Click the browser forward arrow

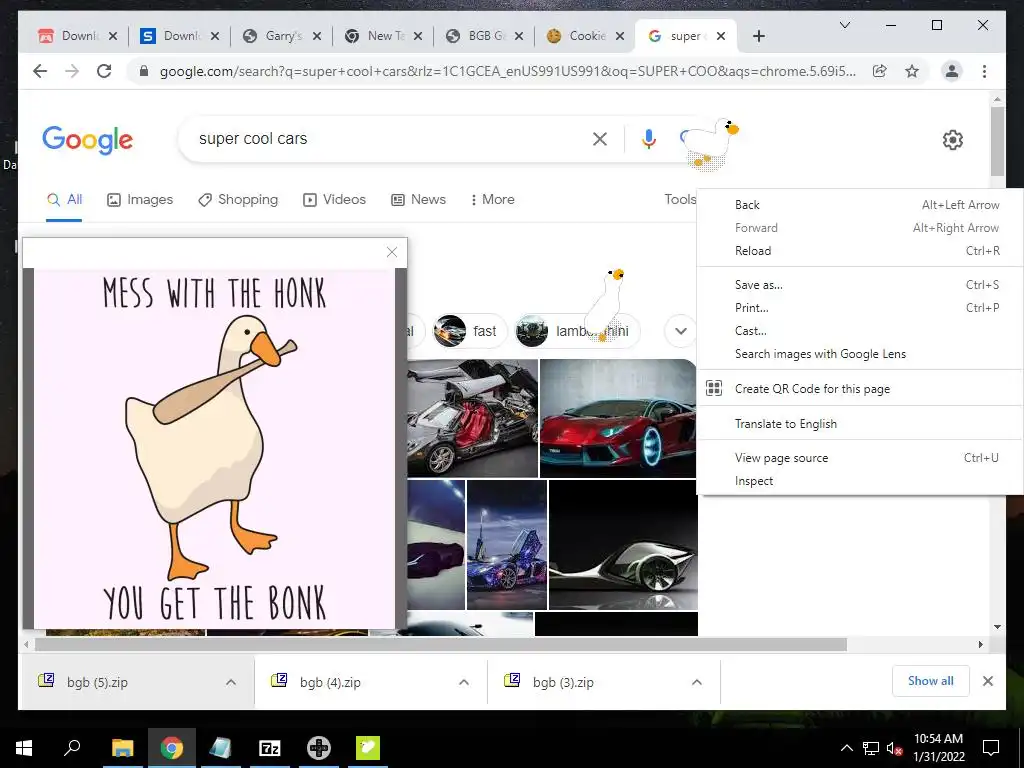click(72, 71)
